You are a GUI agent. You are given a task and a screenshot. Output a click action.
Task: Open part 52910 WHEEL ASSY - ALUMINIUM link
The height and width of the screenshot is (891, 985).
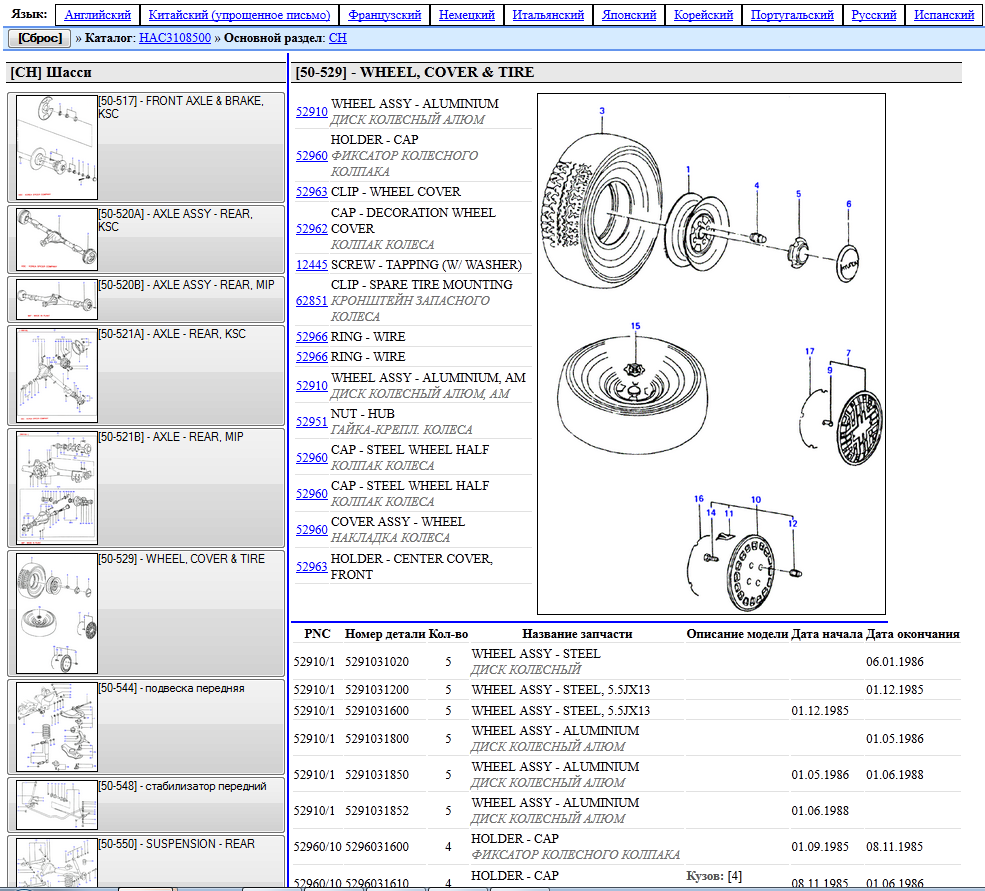[x=310, y=111]
